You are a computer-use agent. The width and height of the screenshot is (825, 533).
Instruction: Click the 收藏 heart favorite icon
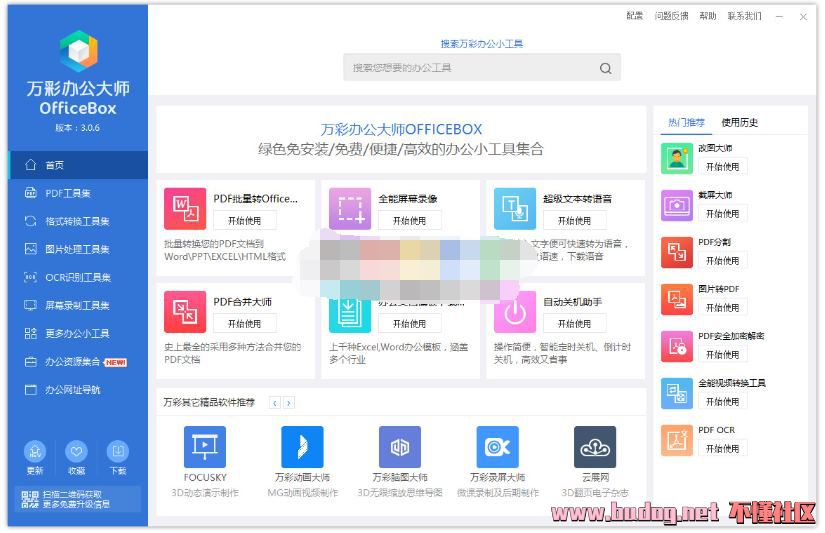pos(76,451)
